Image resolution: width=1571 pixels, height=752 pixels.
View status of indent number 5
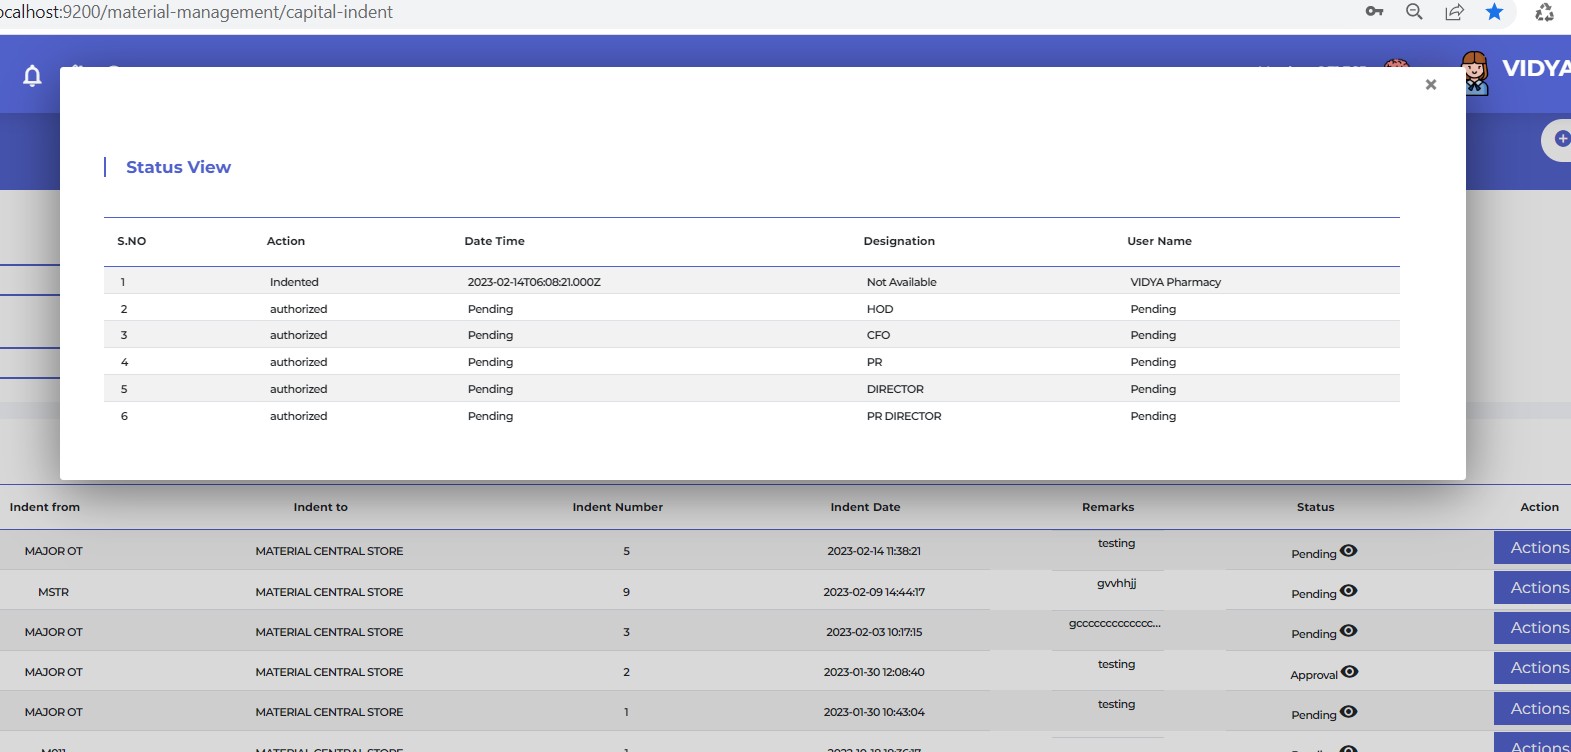click(1348, 551)
